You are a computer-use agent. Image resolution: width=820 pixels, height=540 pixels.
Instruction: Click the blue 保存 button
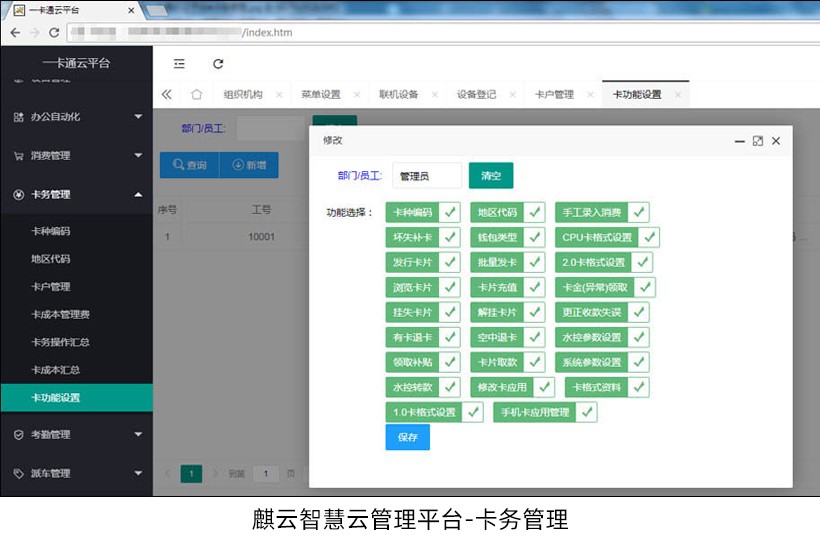point(407,437)
